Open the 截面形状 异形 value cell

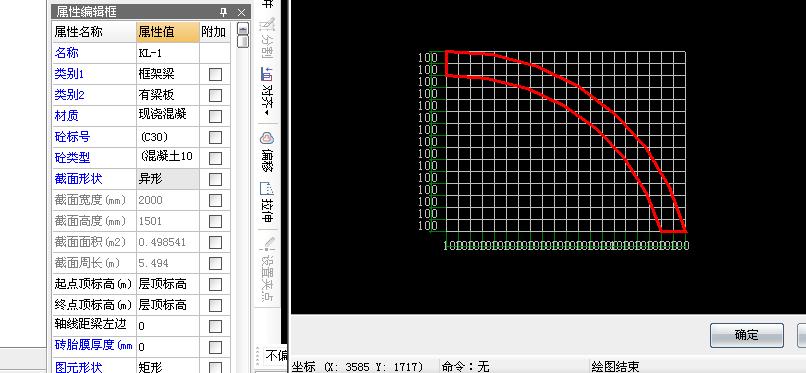coord(168,179)
